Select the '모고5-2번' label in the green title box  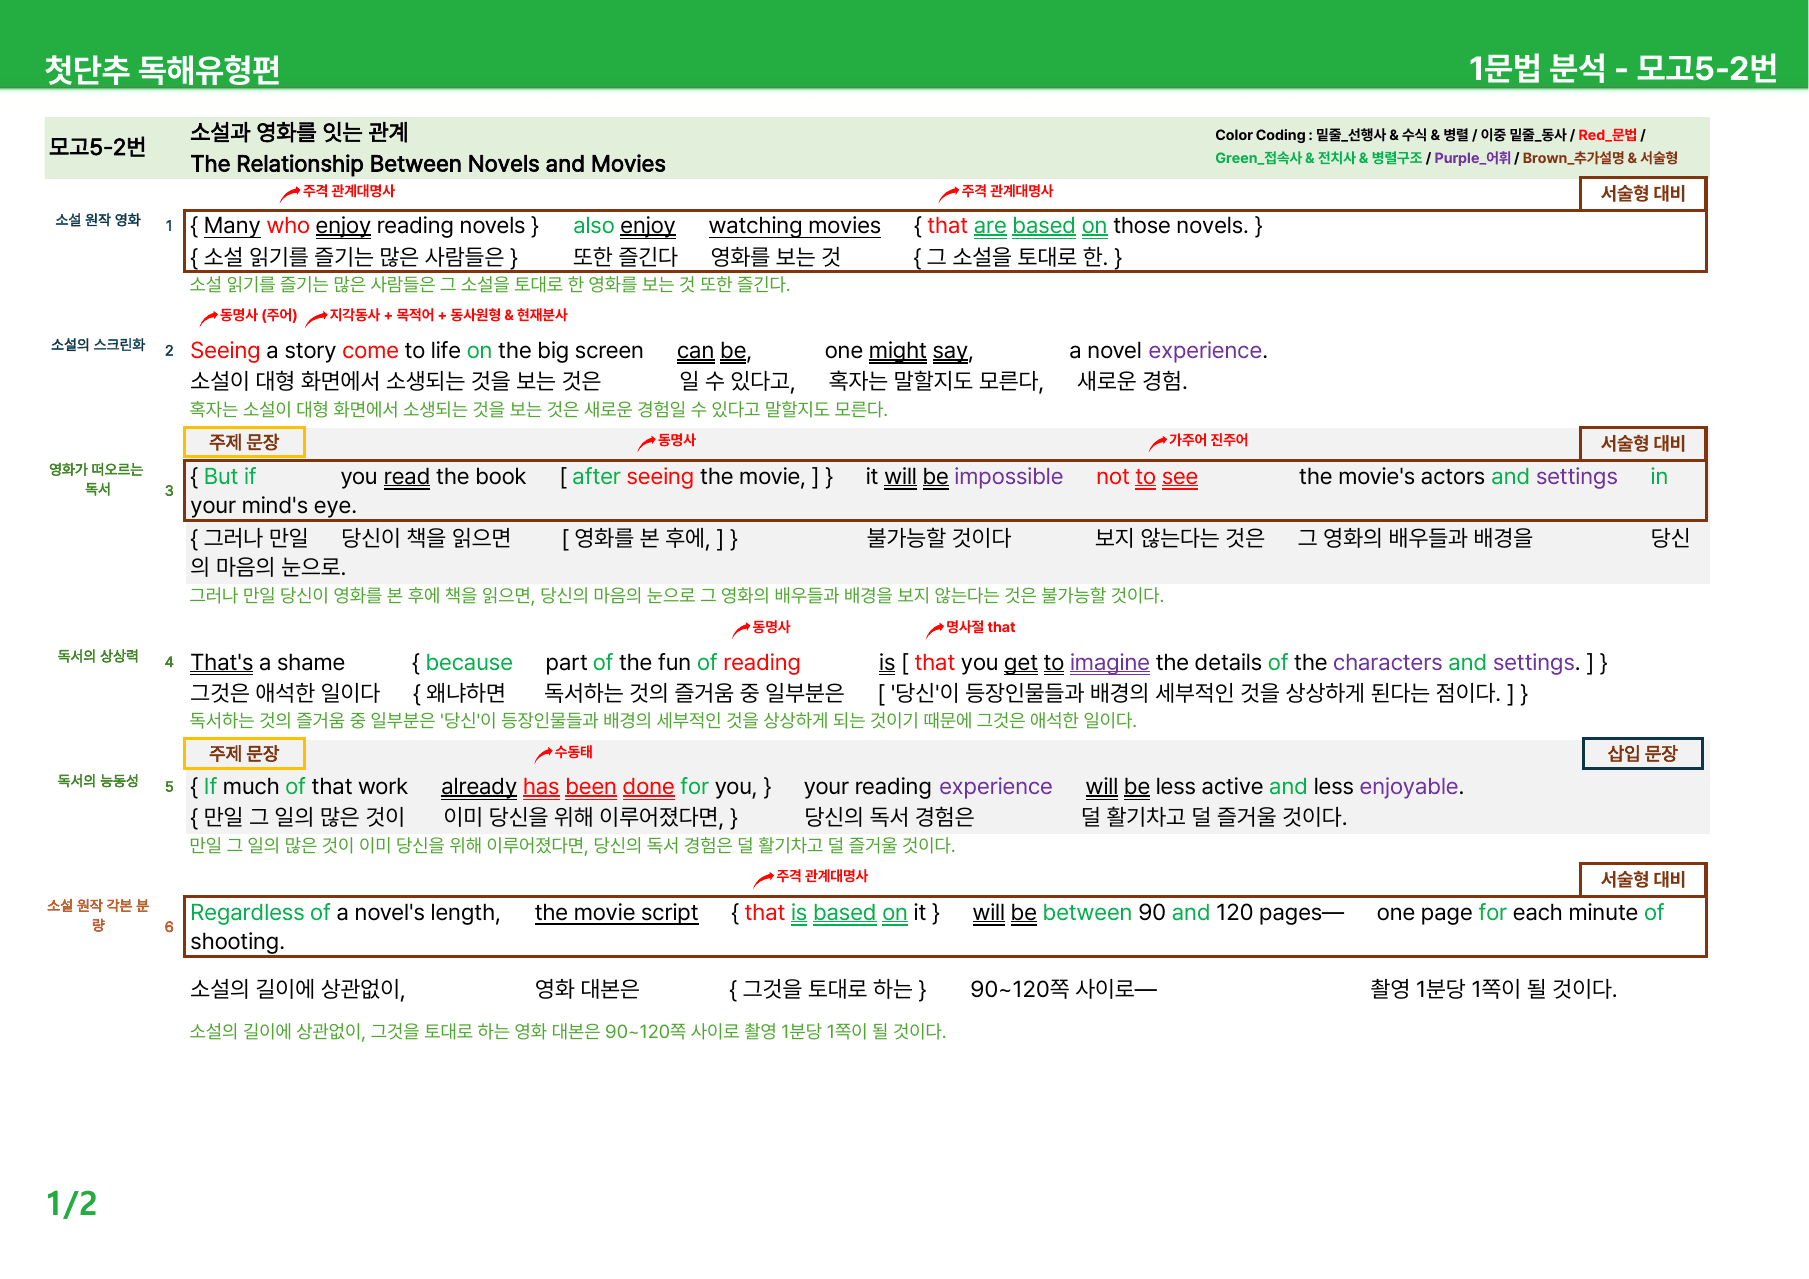click(98, 147)
